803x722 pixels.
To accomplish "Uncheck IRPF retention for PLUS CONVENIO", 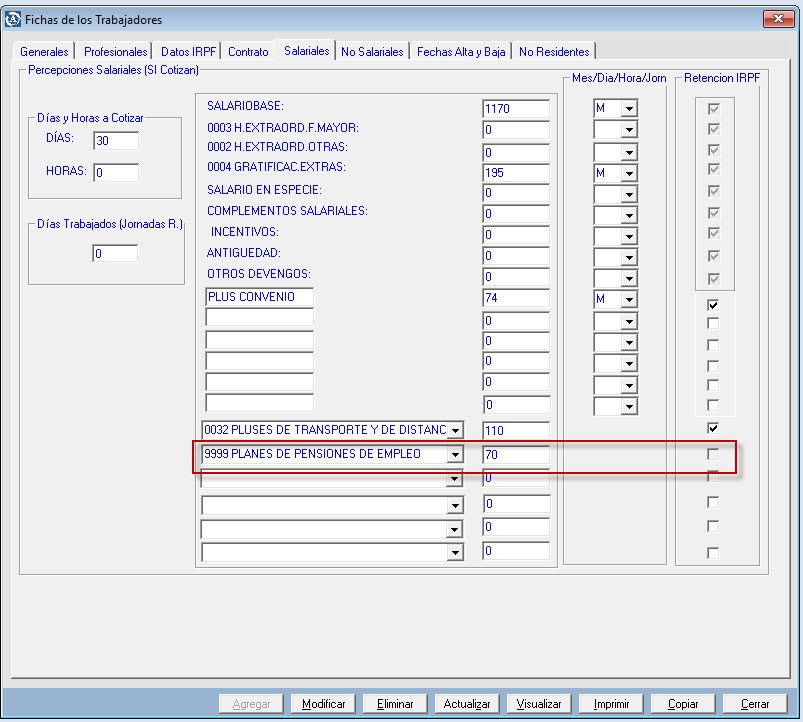I will click(713, 305).
